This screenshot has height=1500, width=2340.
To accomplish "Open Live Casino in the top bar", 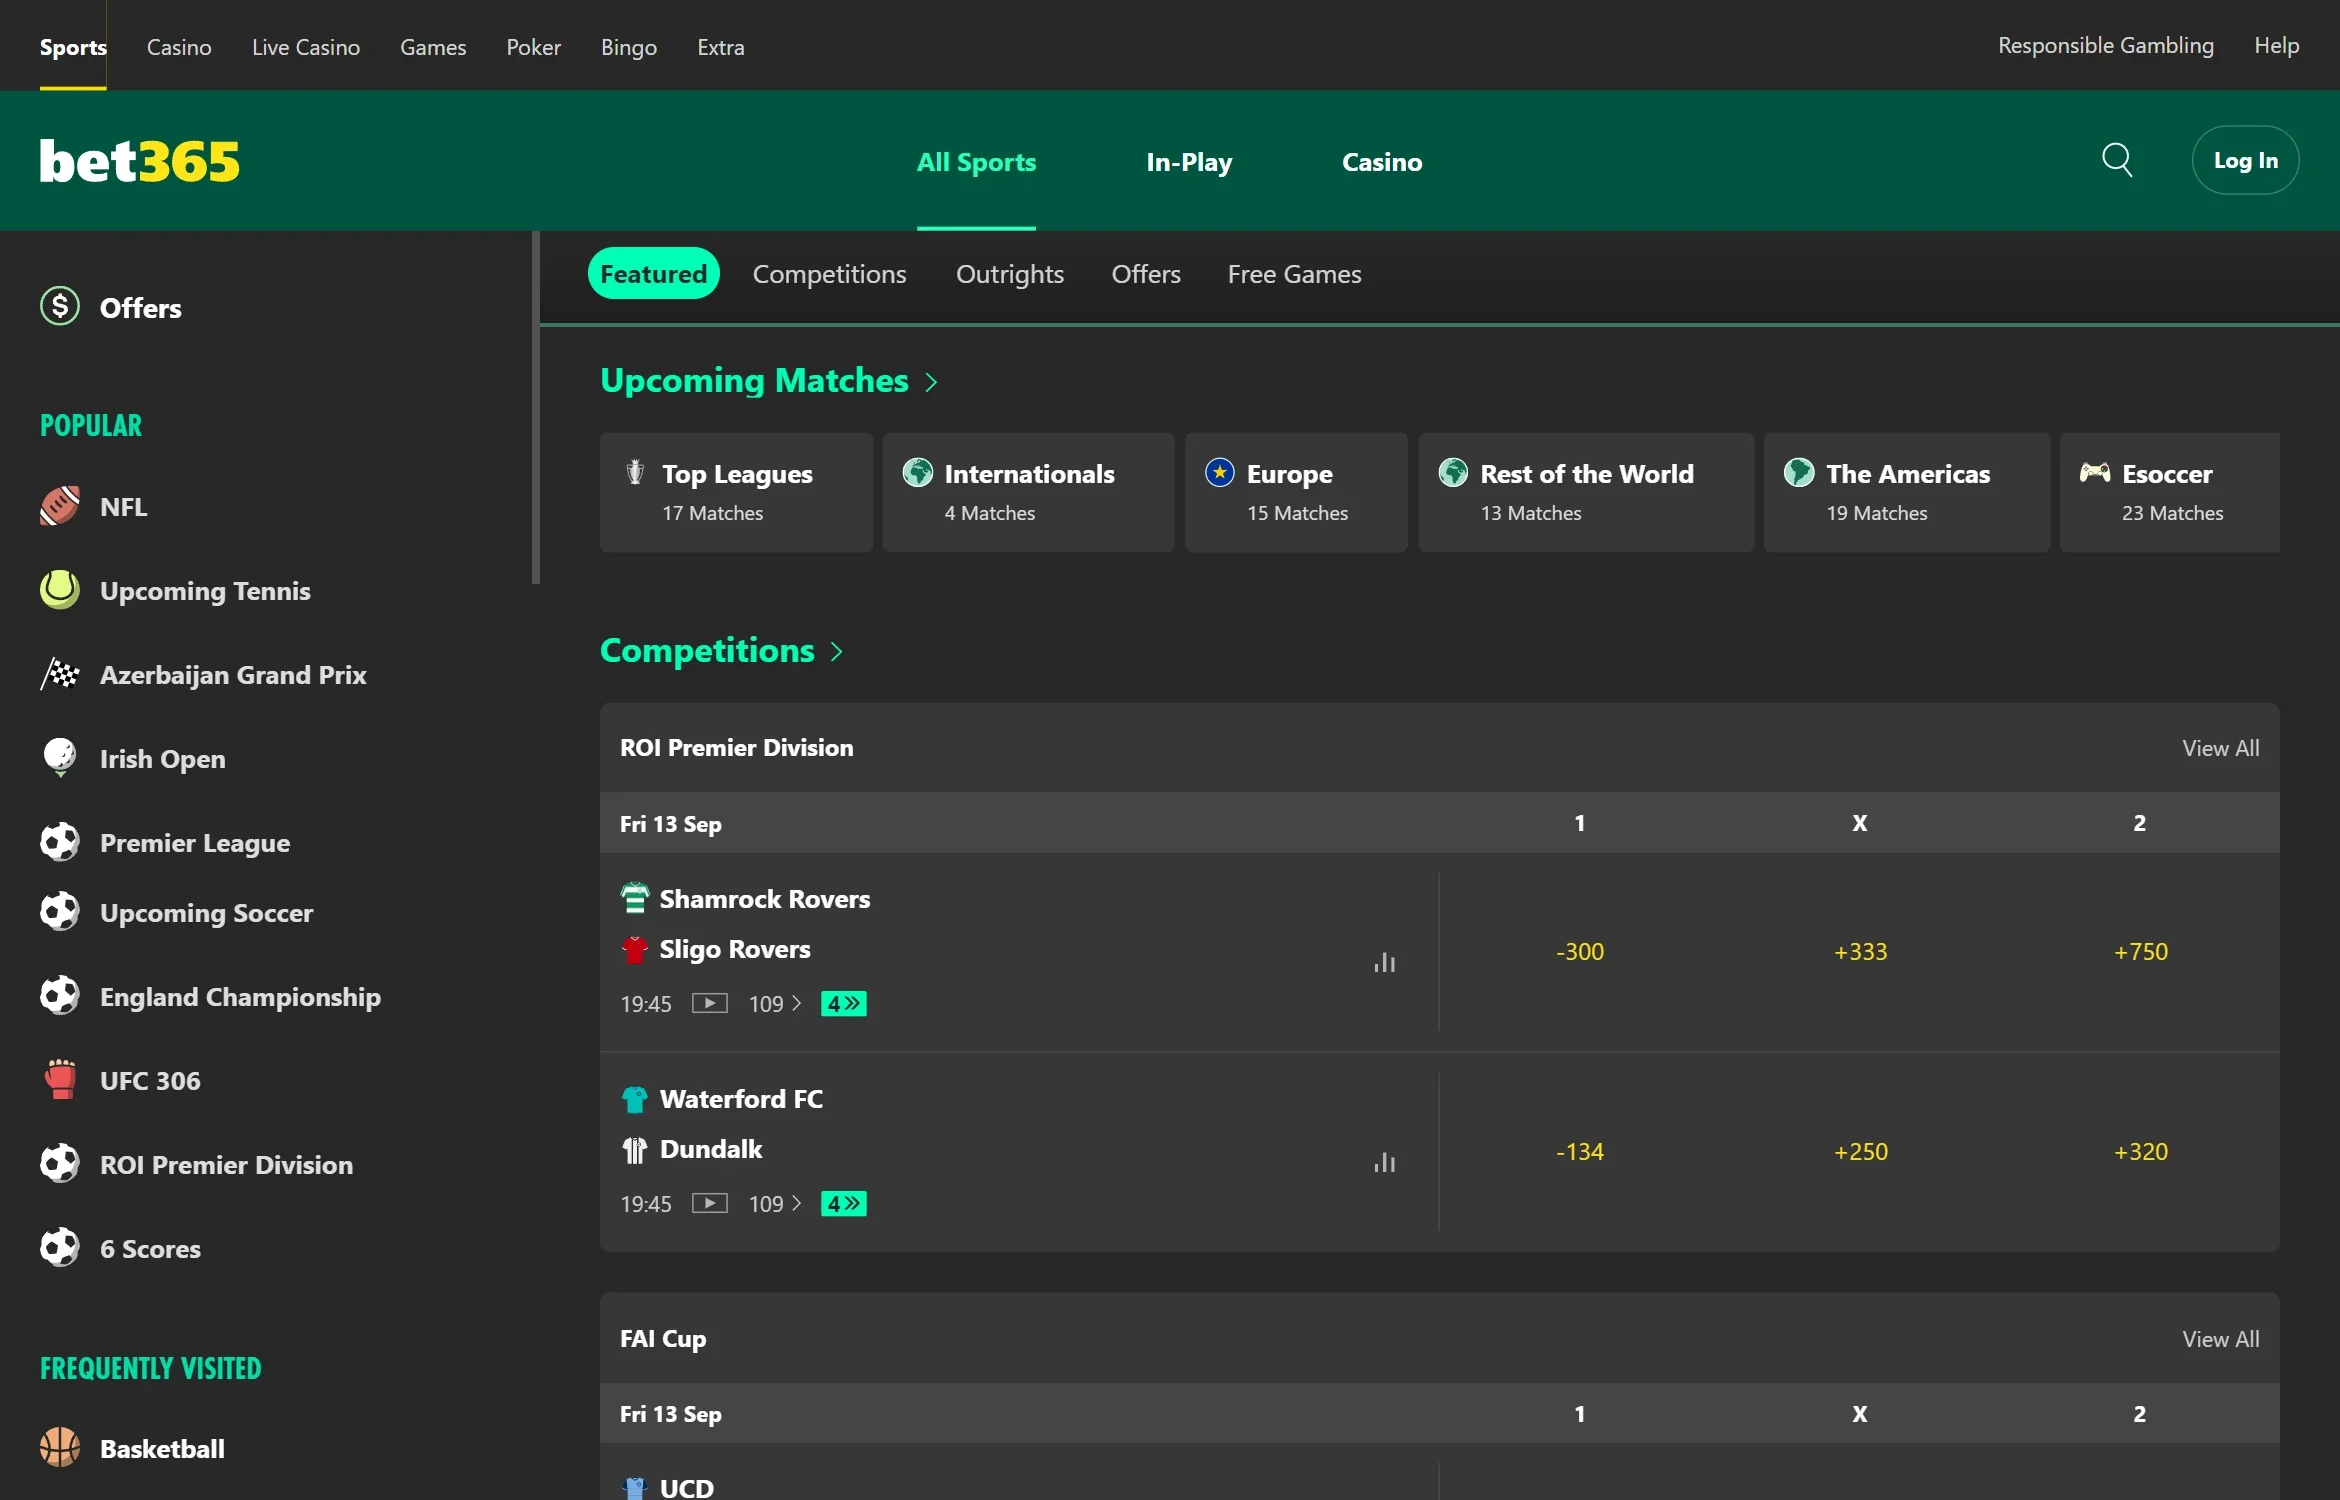I will coord(306,47).
